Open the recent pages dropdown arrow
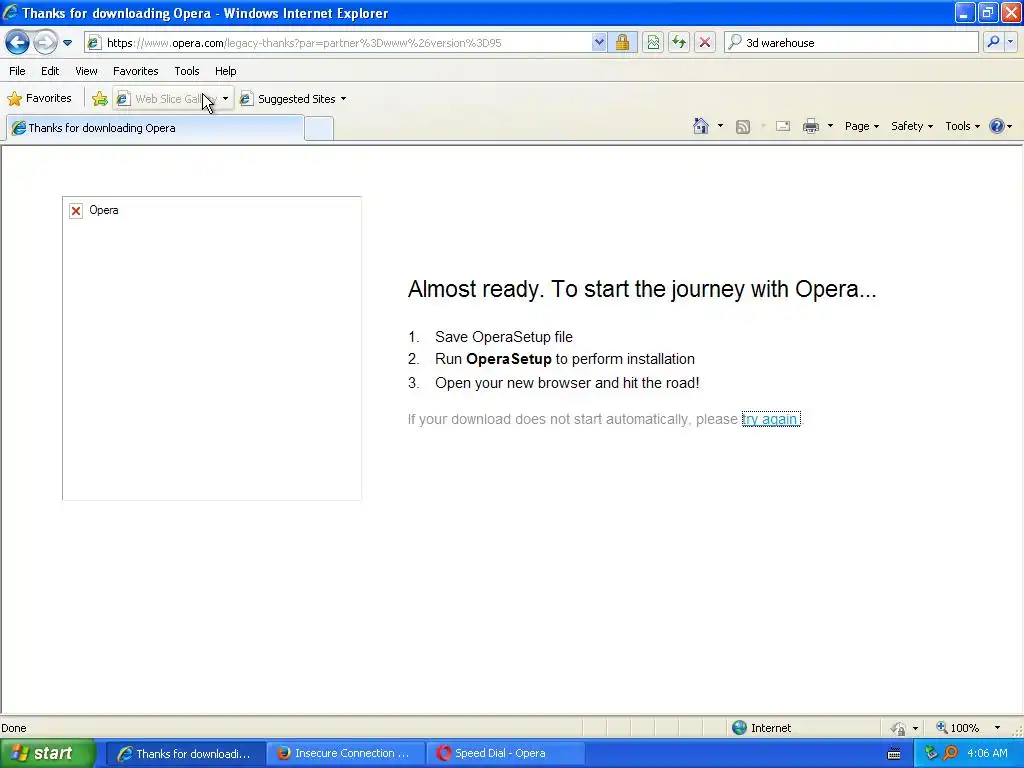This screenshot has height=768, width=1024. coord(67,43)
